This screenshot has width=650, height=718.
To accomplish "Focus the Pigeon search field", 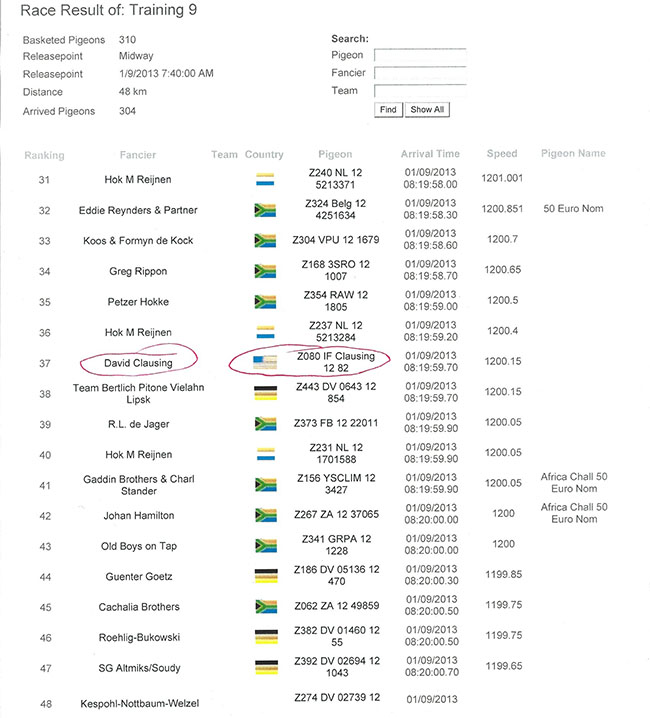I will pyautogui.click(x=420, y=55).
